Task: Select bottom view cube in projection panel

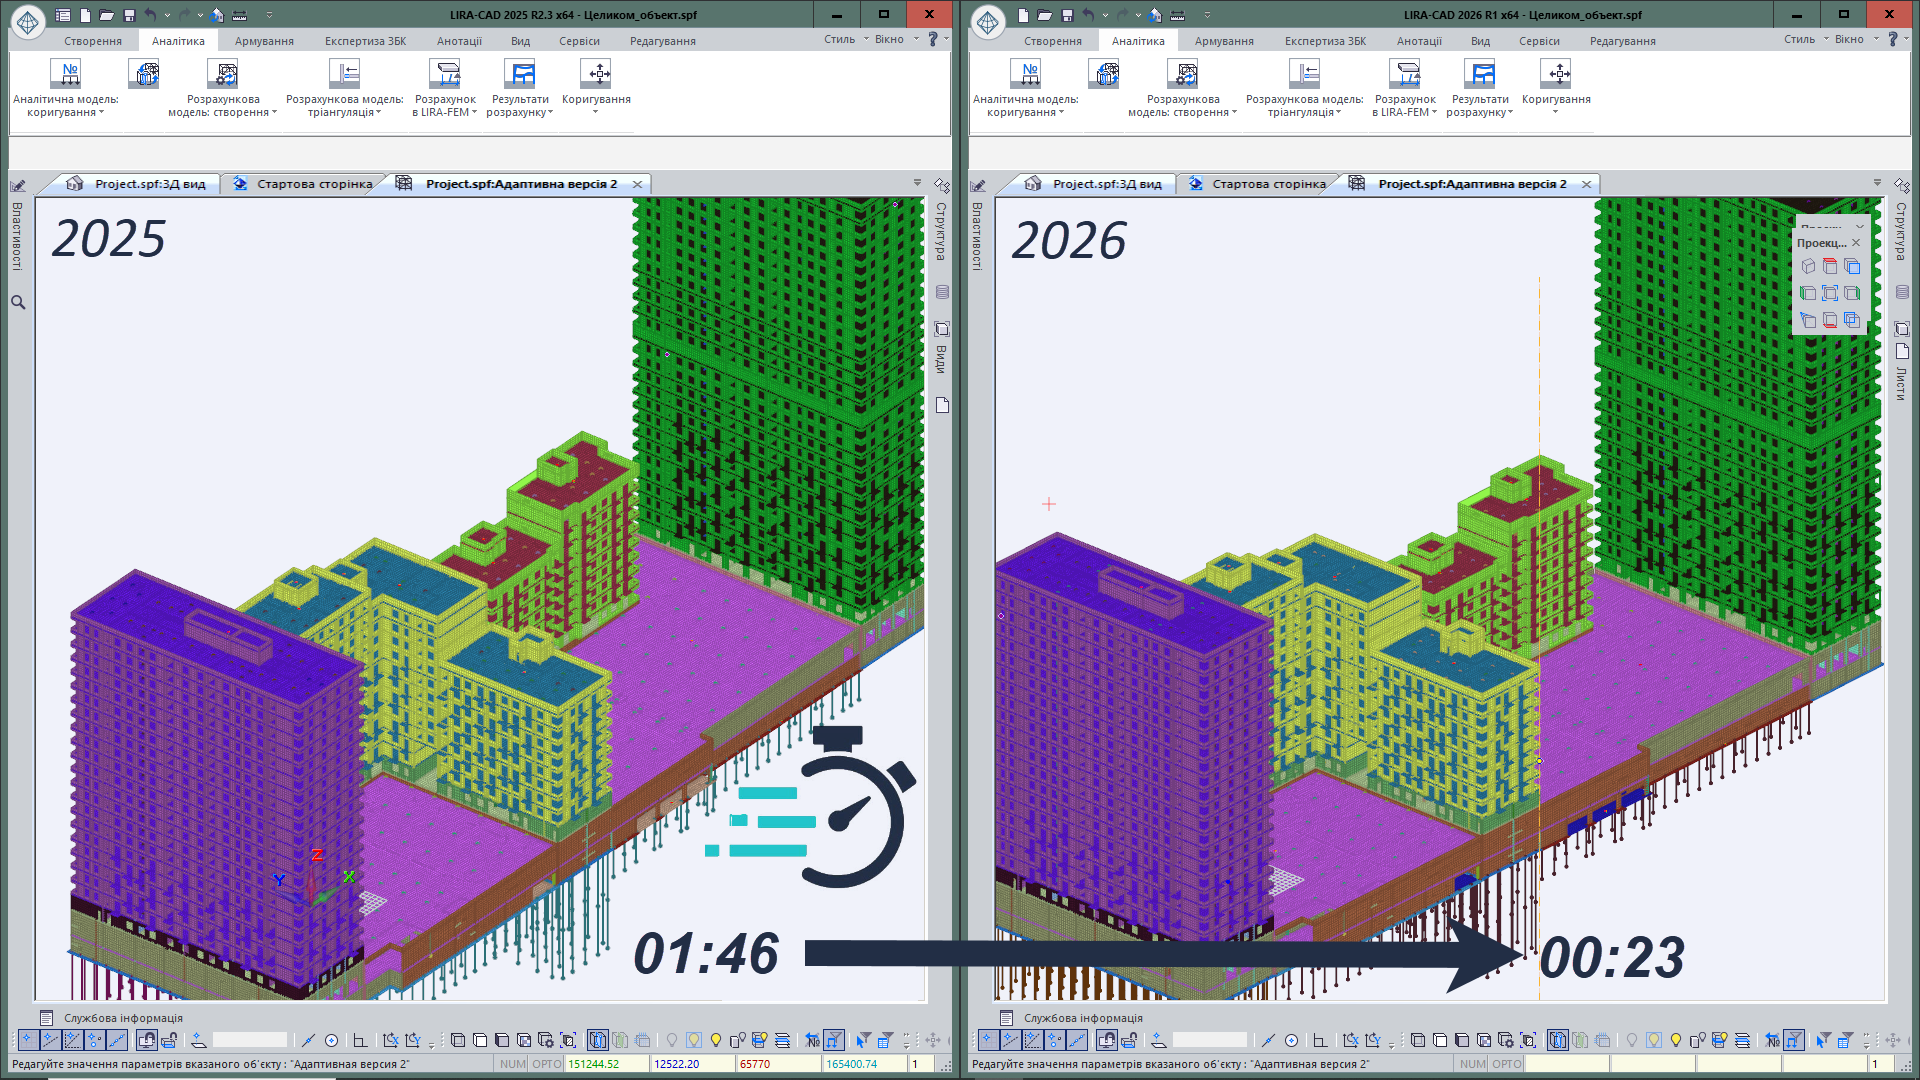Action: [x=1830, y=320]
